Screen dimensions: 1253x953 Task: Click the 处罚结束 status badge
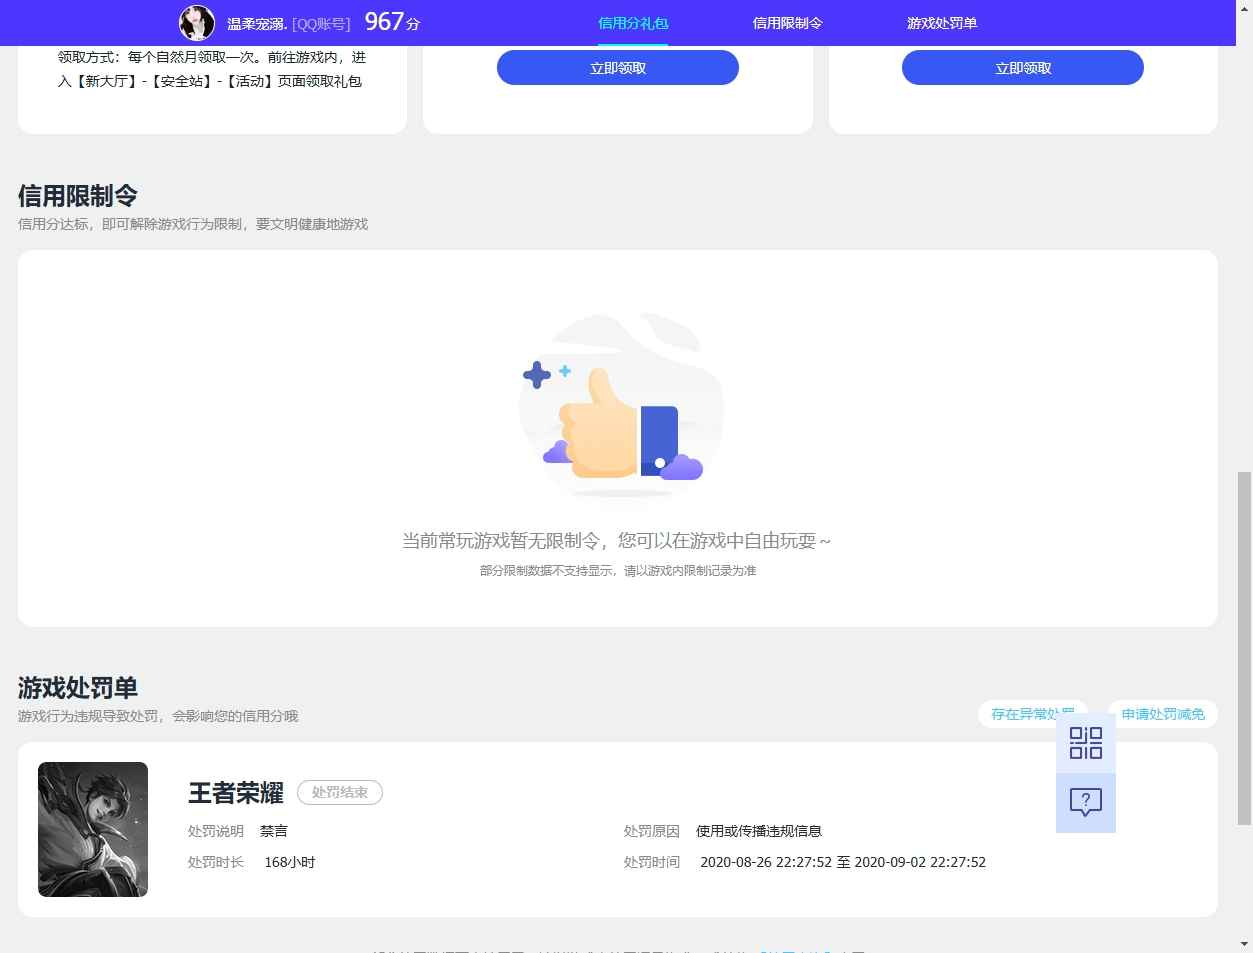point(340,793)
